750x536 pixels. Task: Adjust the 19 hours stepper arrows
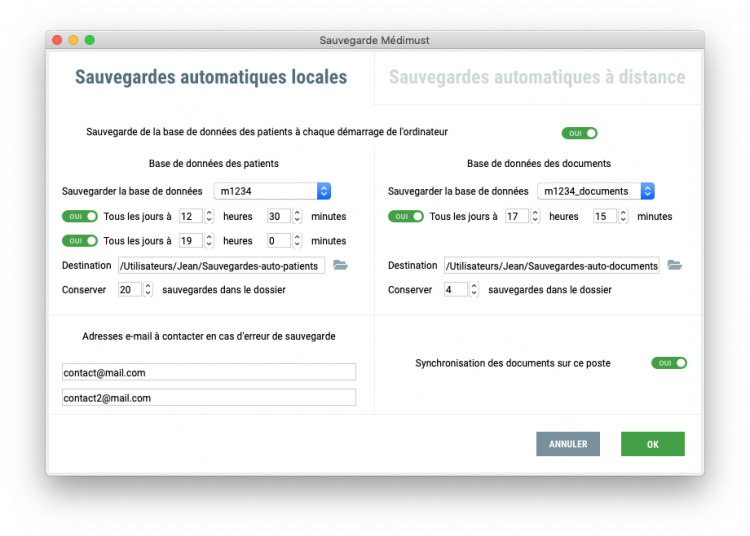[x=209, y=241]
